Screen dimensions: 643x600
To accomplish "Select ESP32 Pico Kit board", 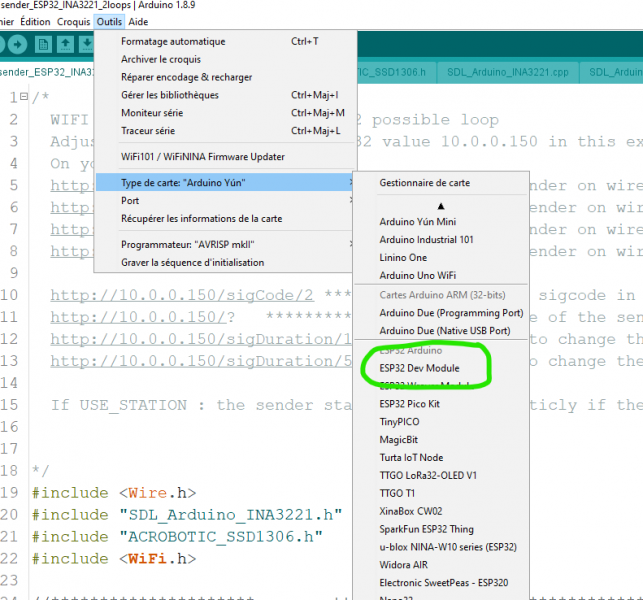I will 441,404.
